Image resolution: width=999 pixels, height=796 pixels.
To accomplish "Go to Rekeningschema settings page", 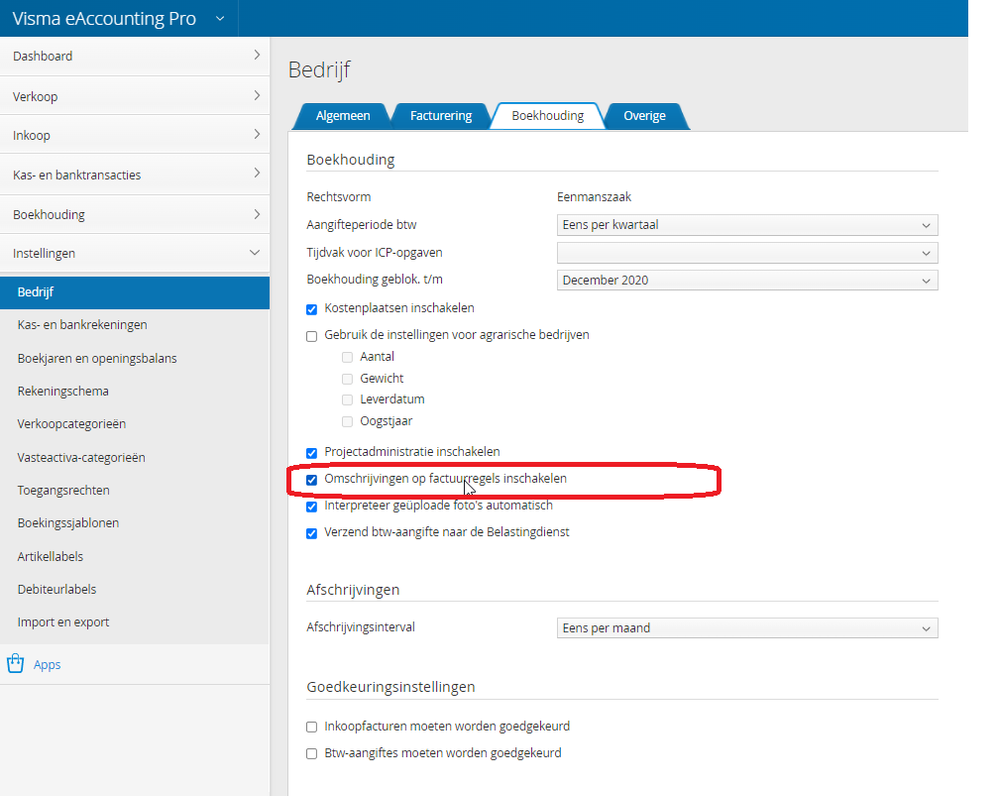I will [63, 391].
